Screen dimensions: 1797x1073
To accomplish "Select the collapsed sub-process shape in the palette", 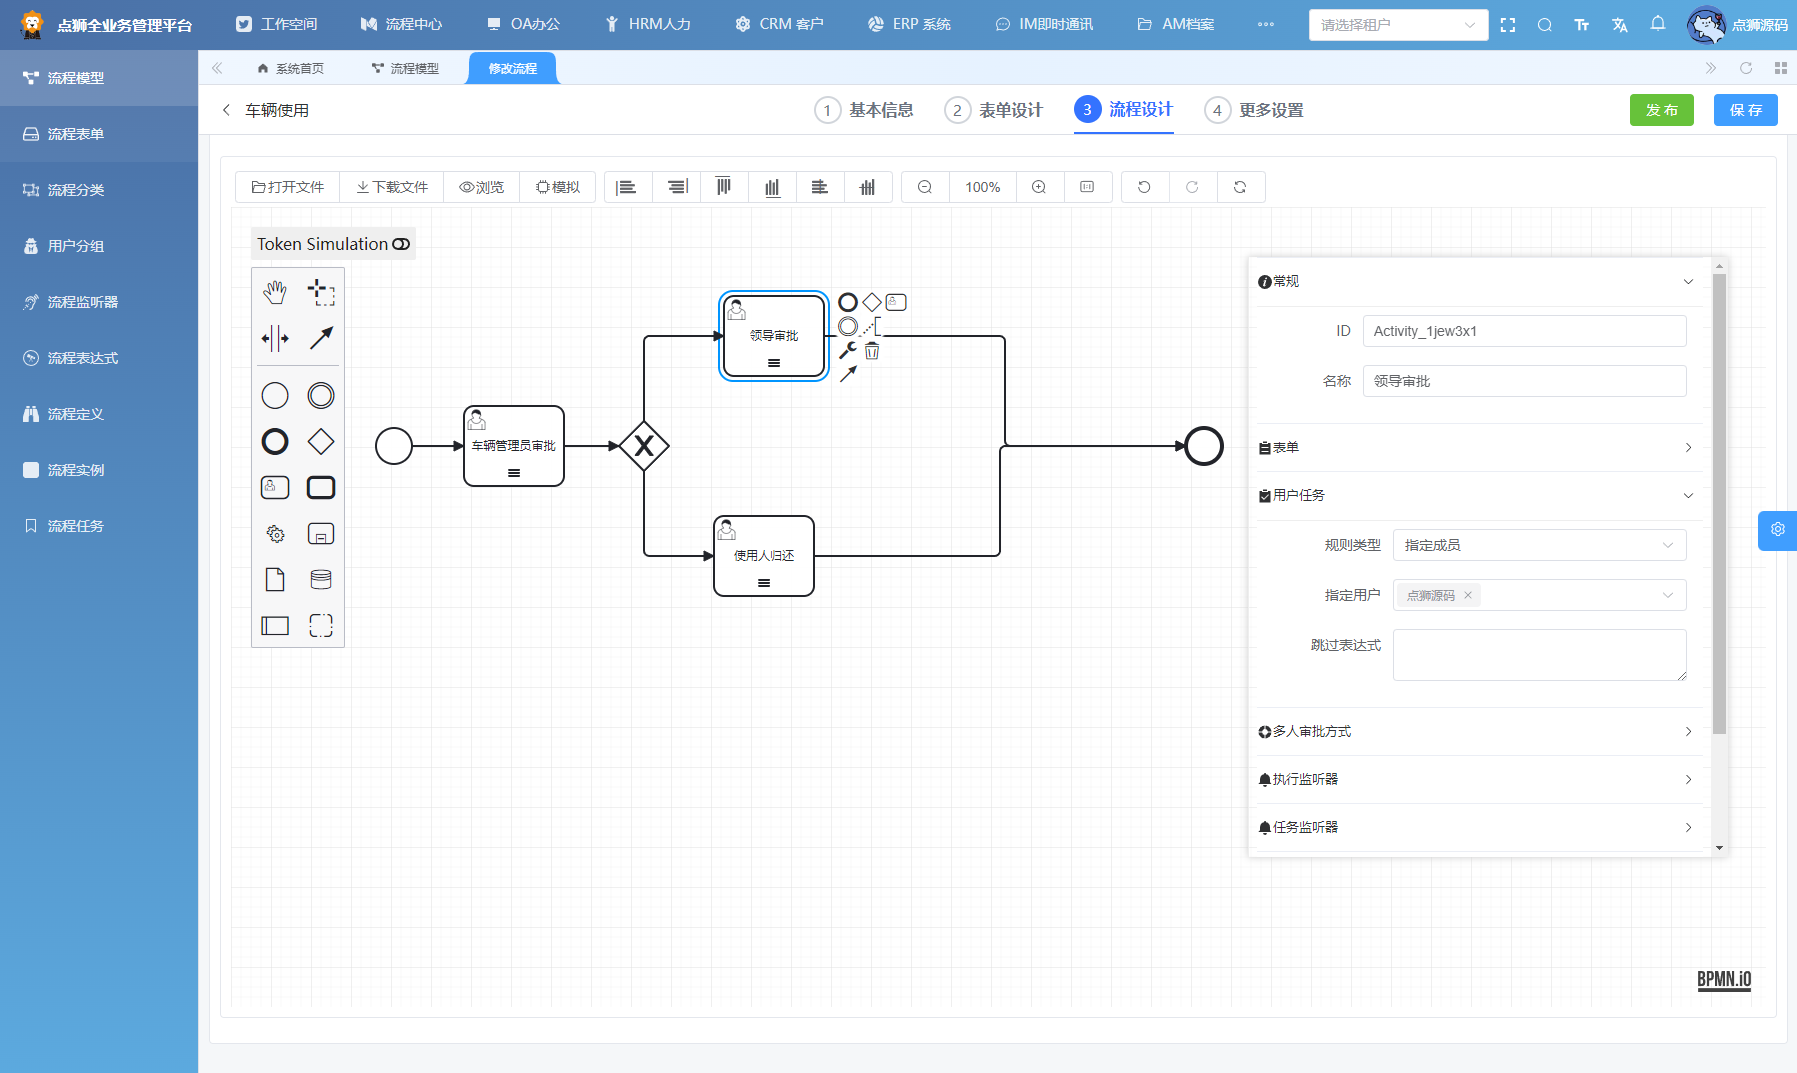I will click(x=321, y=534).
